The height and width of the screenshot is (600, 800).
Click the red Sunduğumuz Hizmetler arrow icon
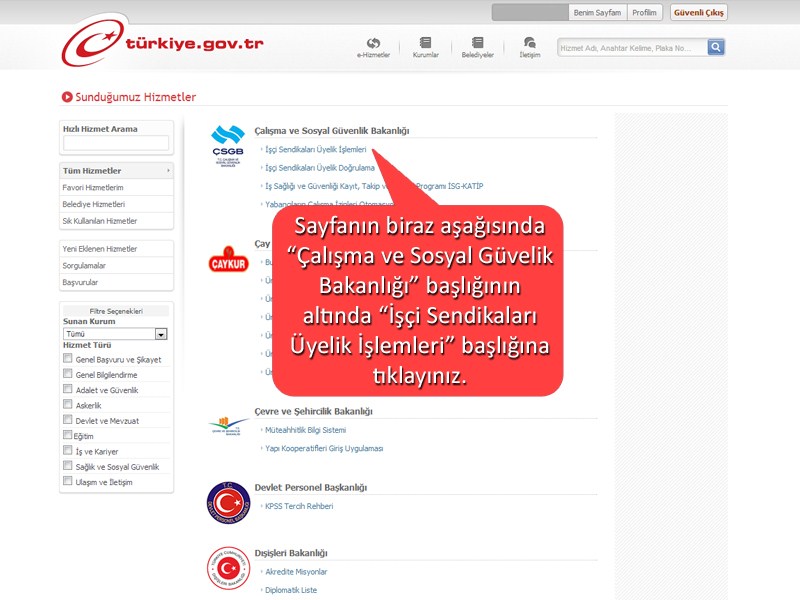[67, 96]
